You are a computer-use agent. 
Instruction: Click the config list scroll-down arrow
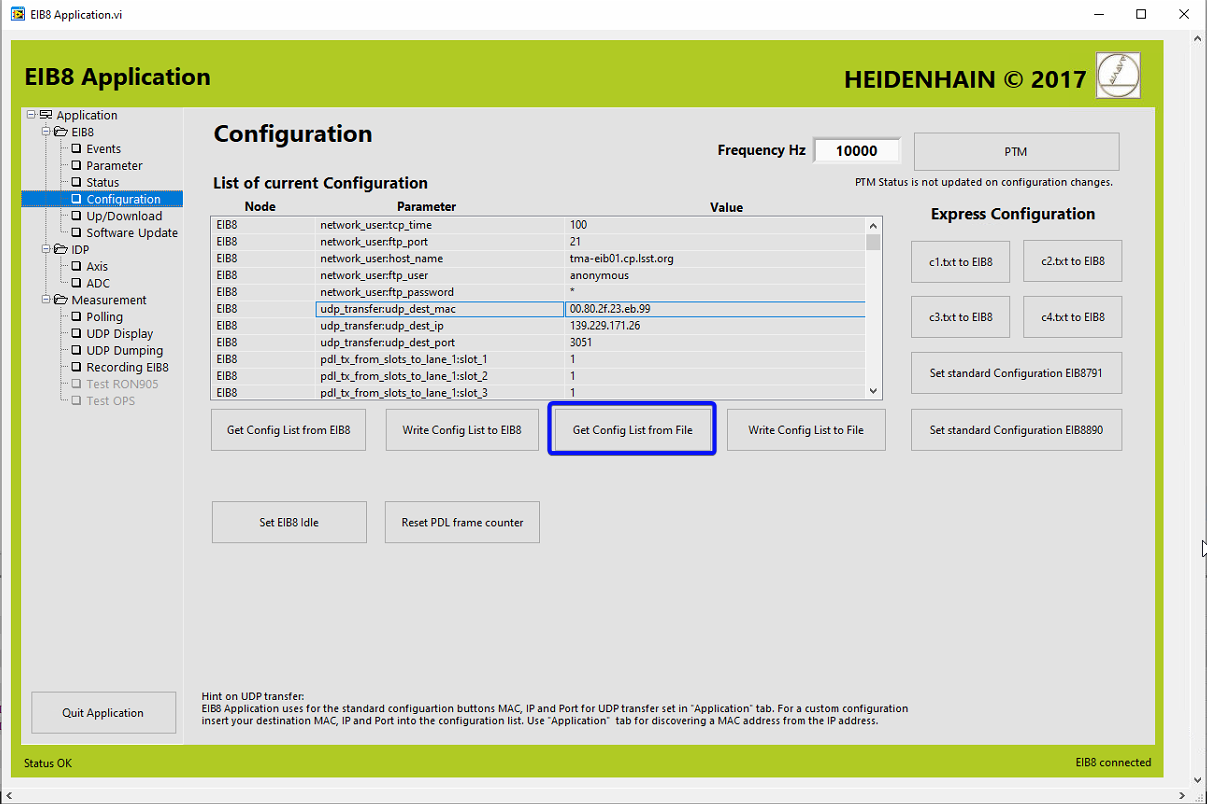click(x=873, y=391)
